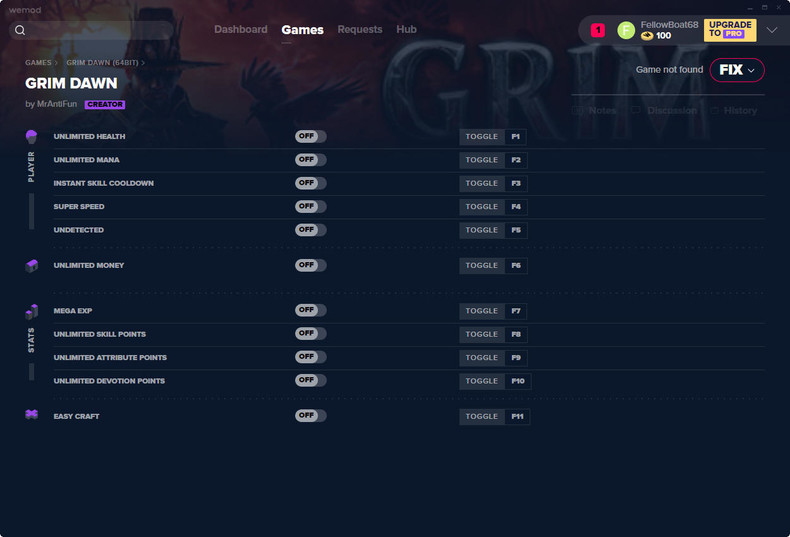Click the F4 hotkey for Super Speed
Viewport: 790px width, 537px height.
point(515,207)
